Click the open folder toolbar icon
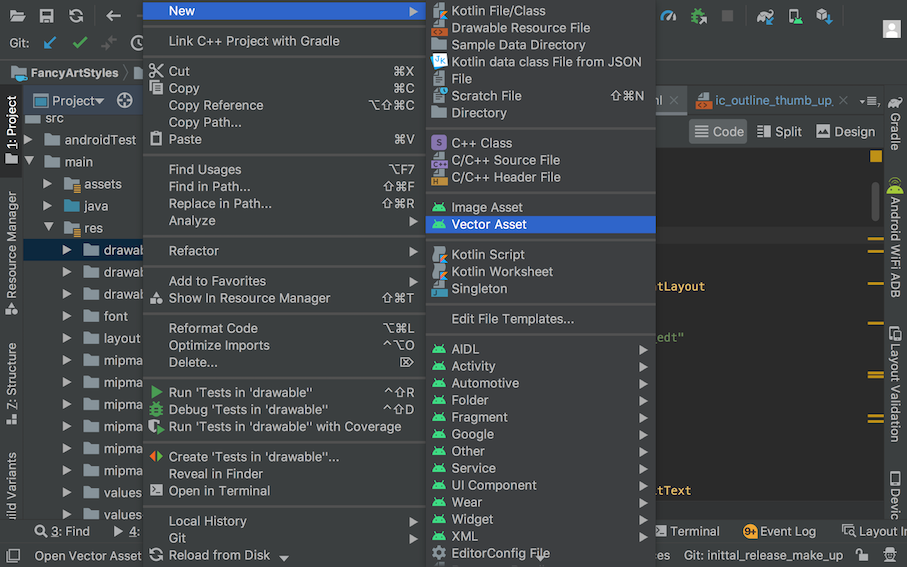This screenshot has height=567, width=907. [17, 16]
